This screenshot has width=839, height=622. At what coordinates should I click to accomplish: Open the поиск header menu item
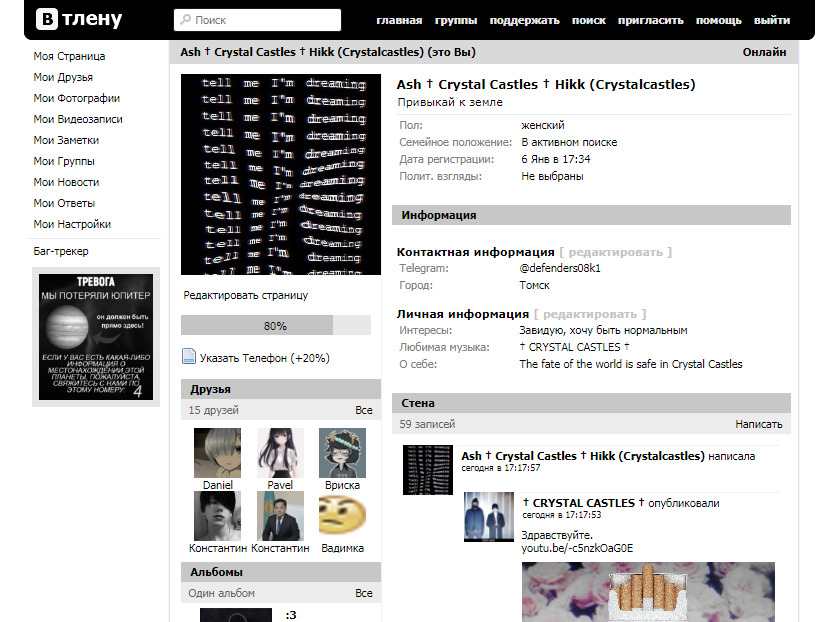coord(589,20)
